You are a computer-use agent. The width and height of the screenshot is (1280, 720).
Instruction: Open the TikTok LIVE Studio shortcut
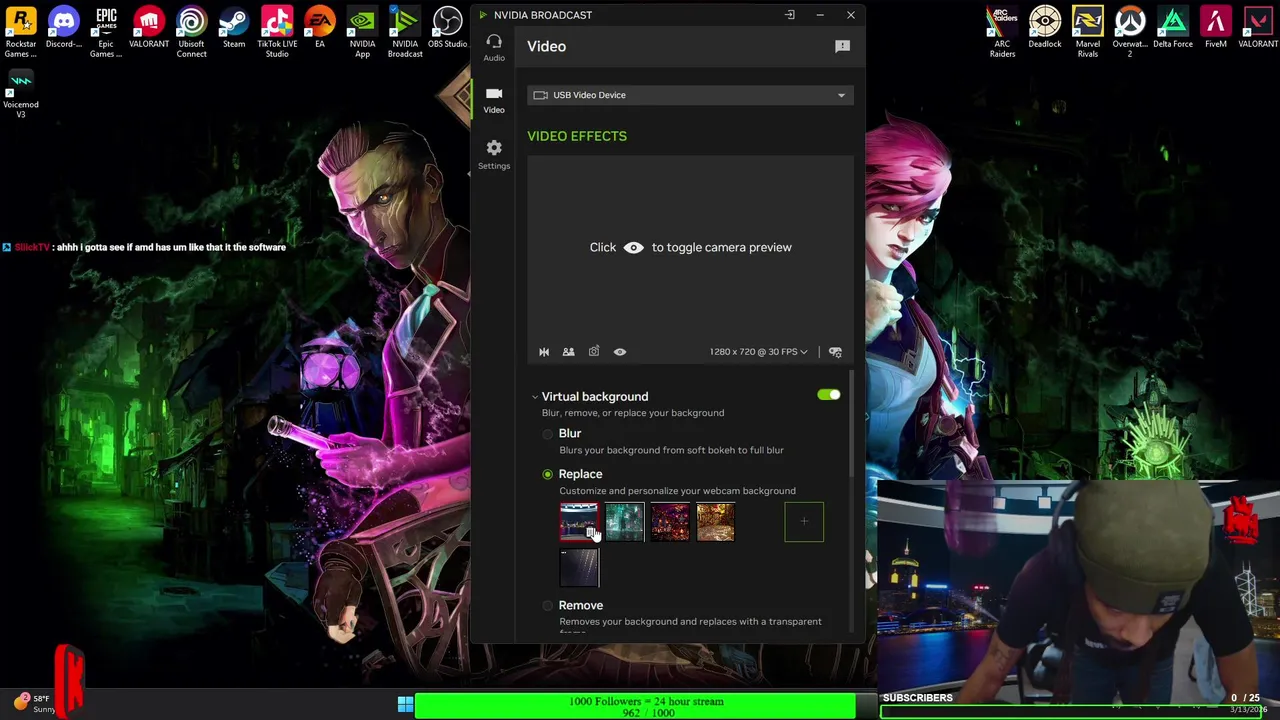coord(277,32)
